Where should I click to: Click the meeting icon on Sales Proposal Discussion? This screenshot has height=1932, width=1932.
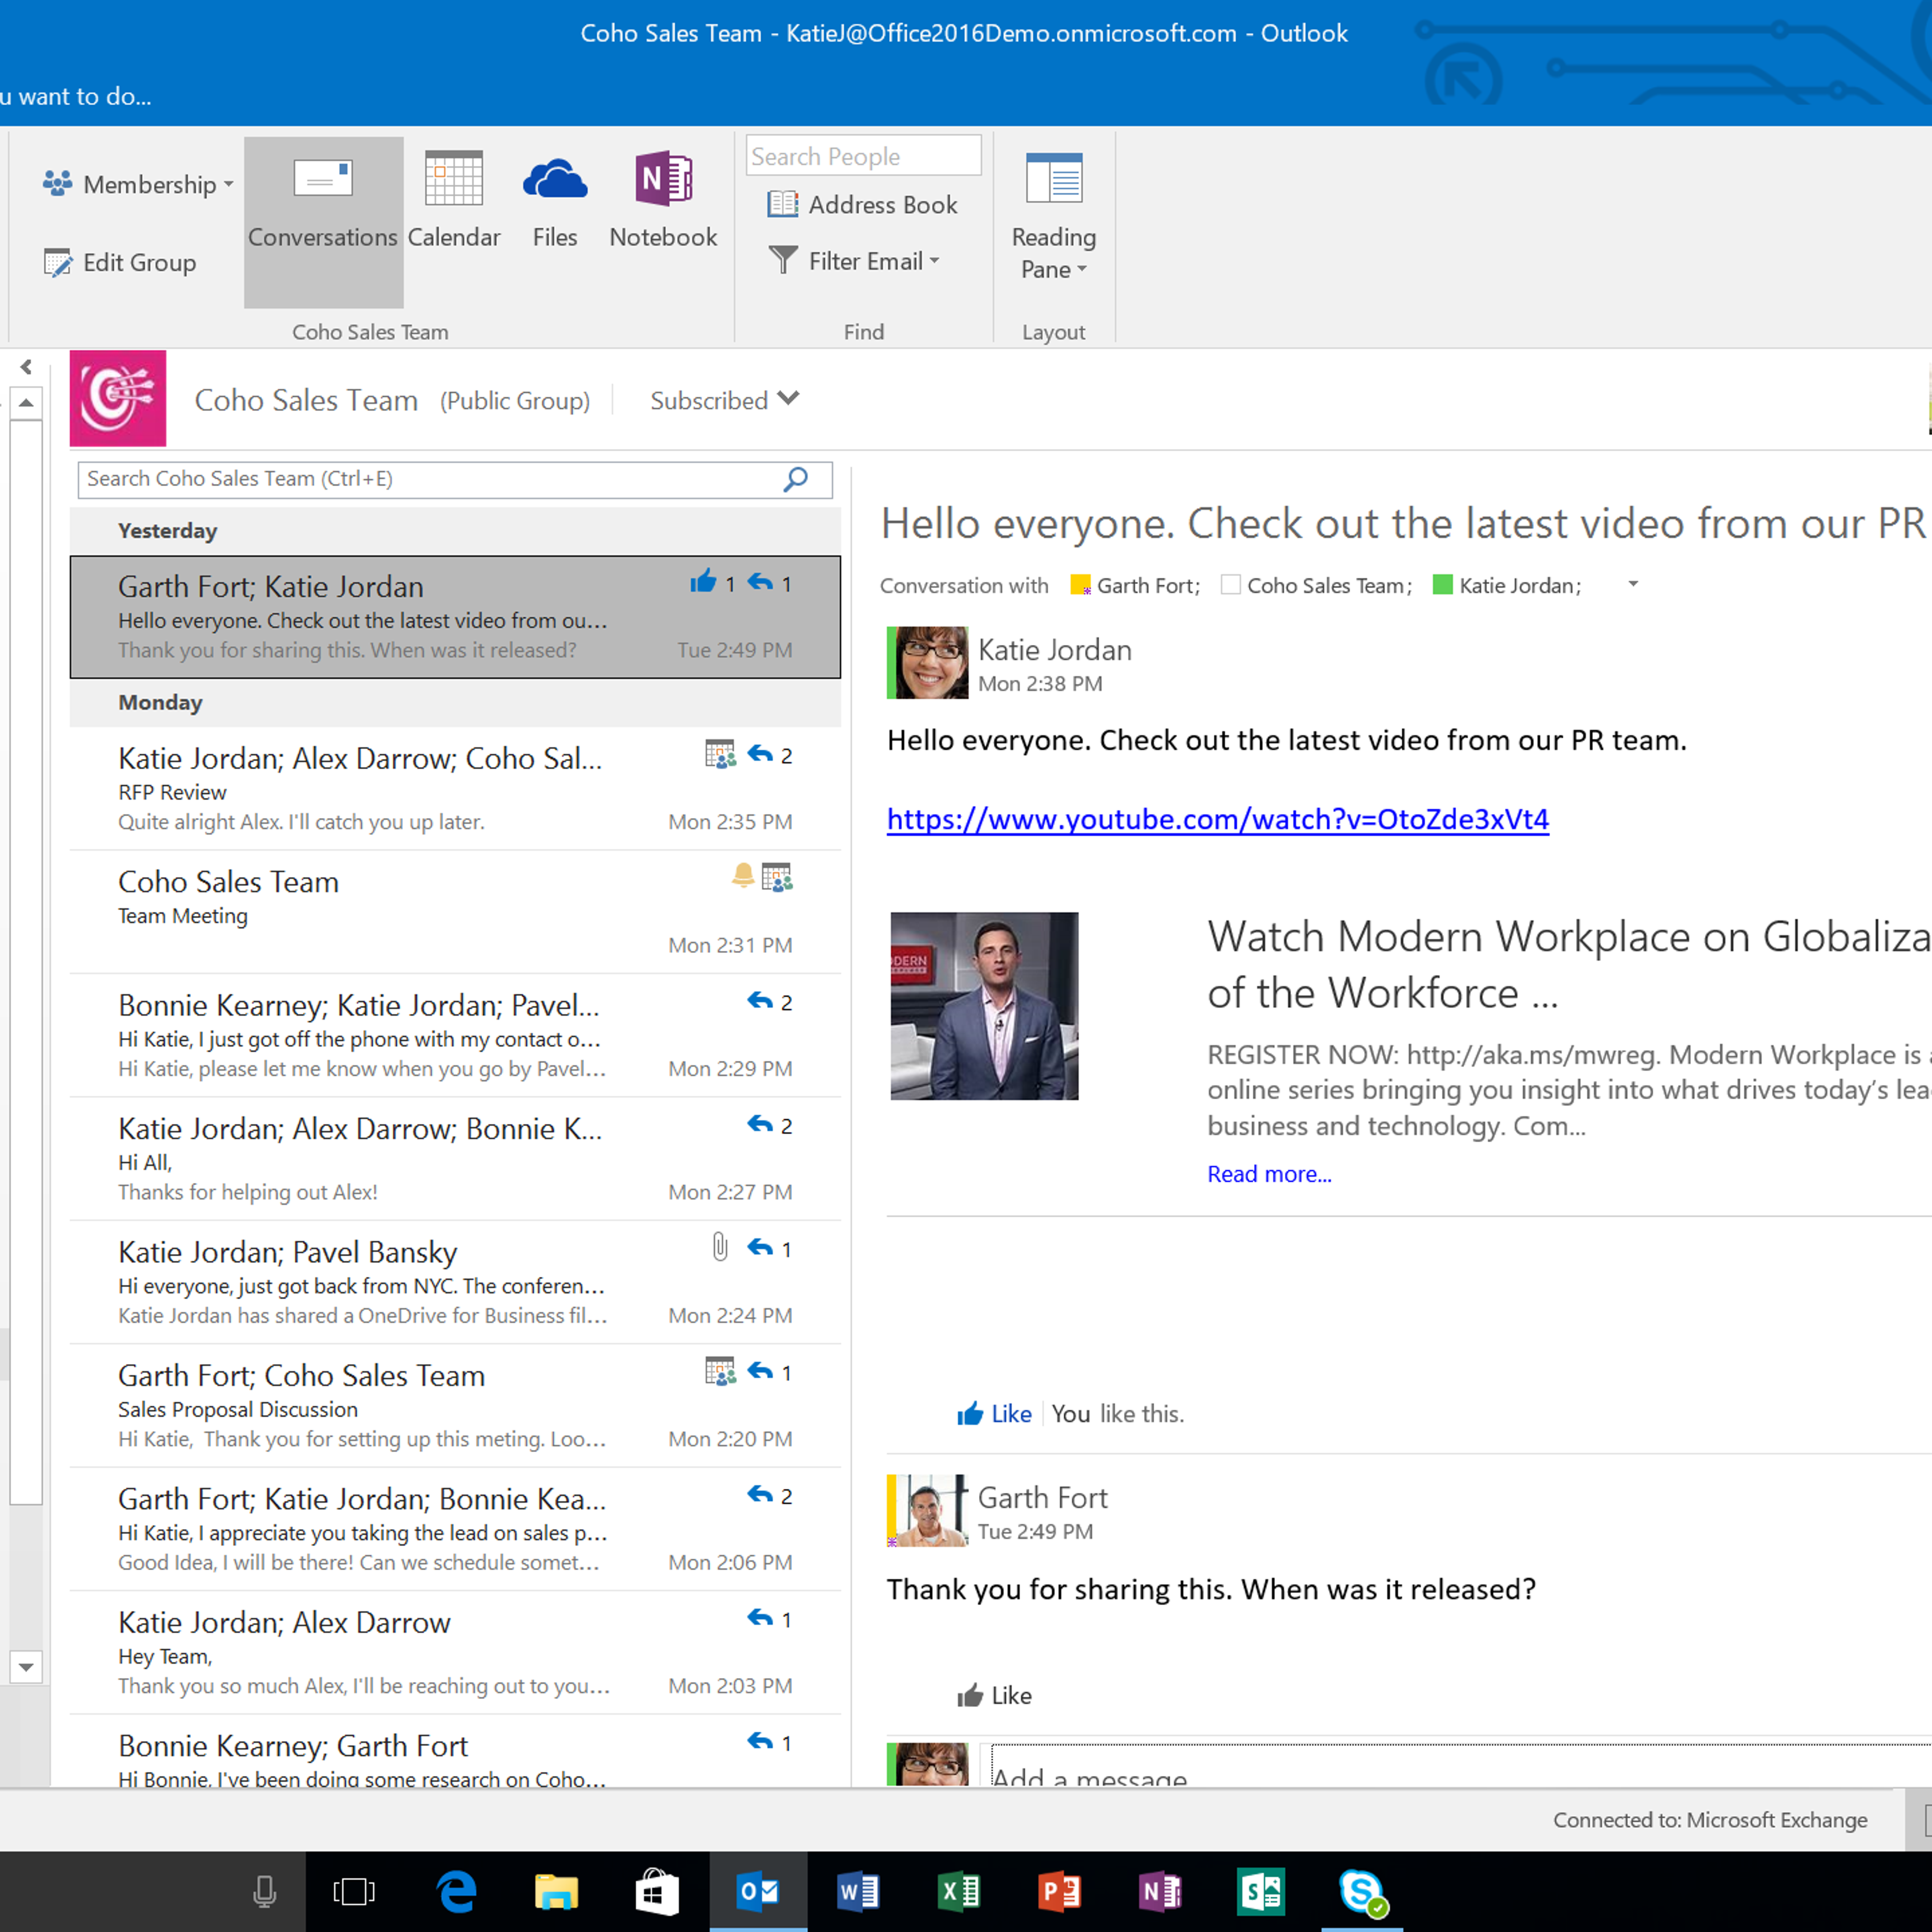coord(720,1371)
